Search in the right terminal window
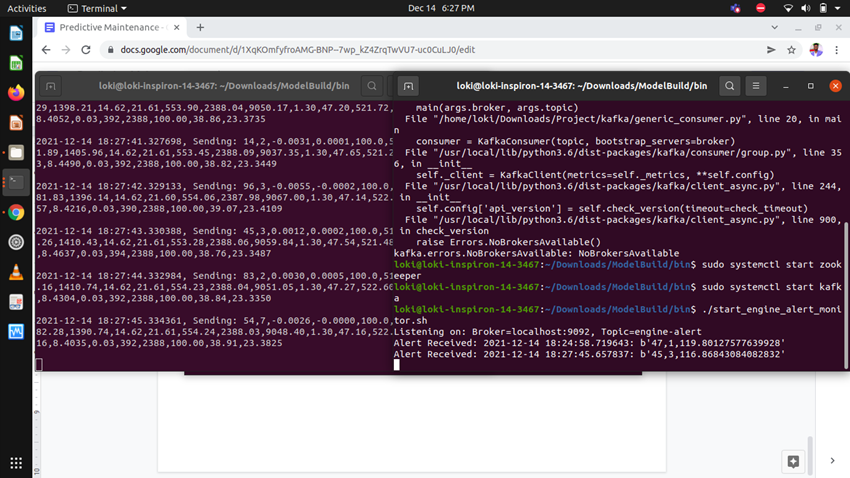The height and width of the screenshot is (478, 850). coord(730,86)
